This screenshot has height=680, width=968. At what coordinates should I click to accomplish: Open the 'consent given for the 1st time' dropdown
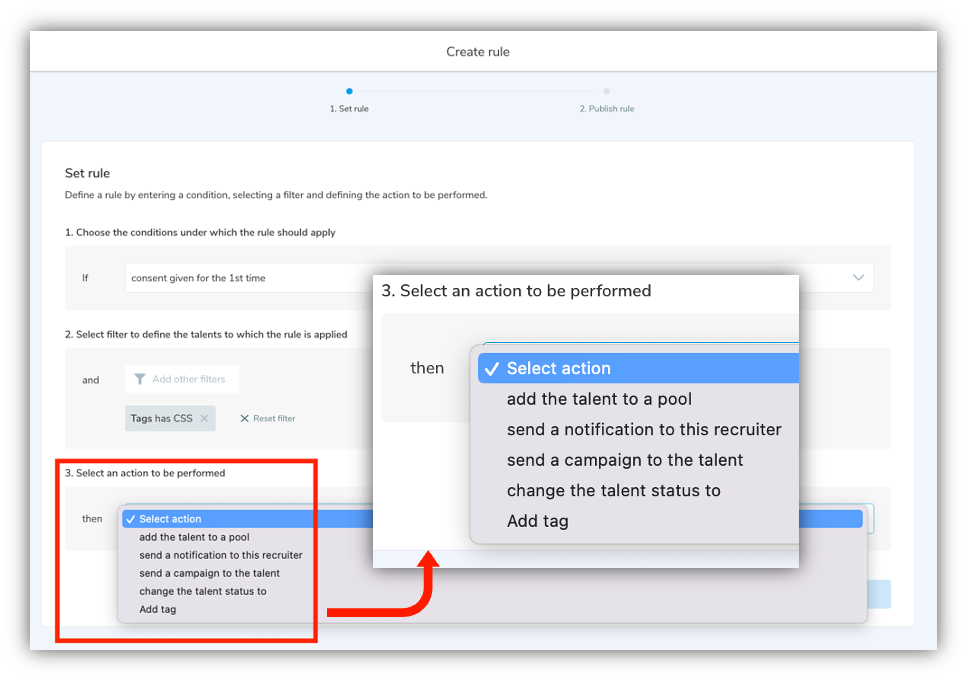point(240,278)
